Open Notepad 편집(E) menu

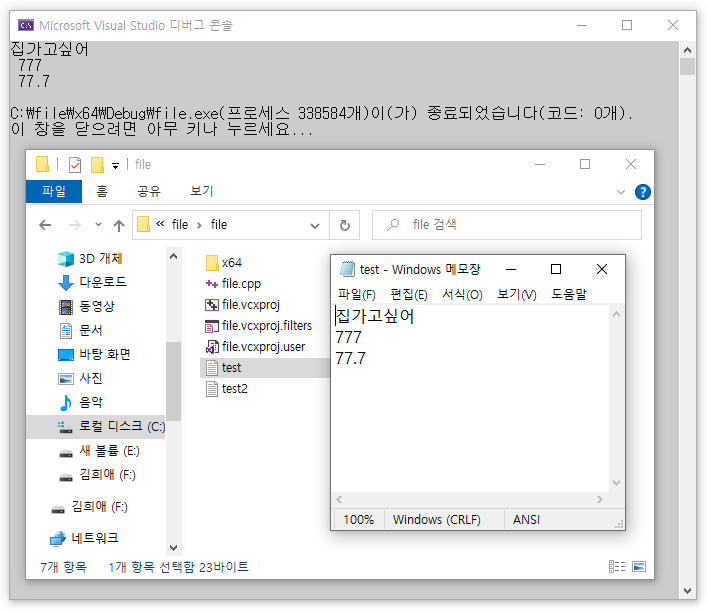coord(409,294)
